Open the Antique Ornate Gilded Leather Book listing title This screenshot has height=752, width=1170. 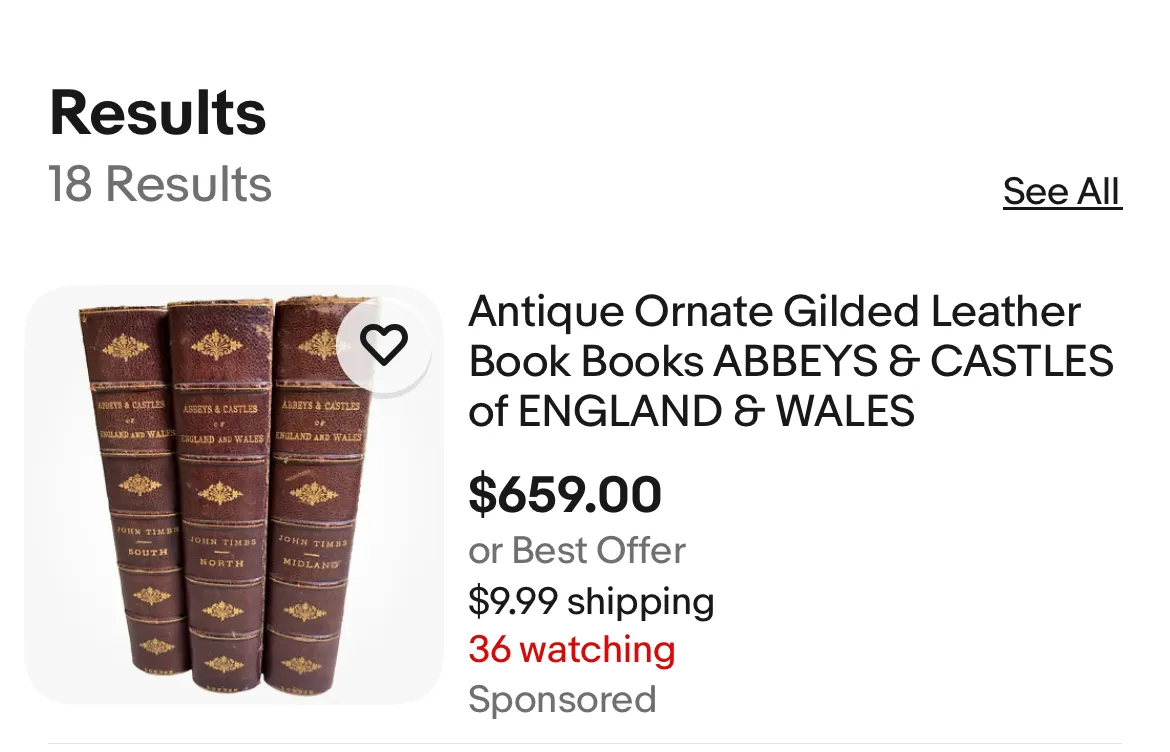[791, 361]
